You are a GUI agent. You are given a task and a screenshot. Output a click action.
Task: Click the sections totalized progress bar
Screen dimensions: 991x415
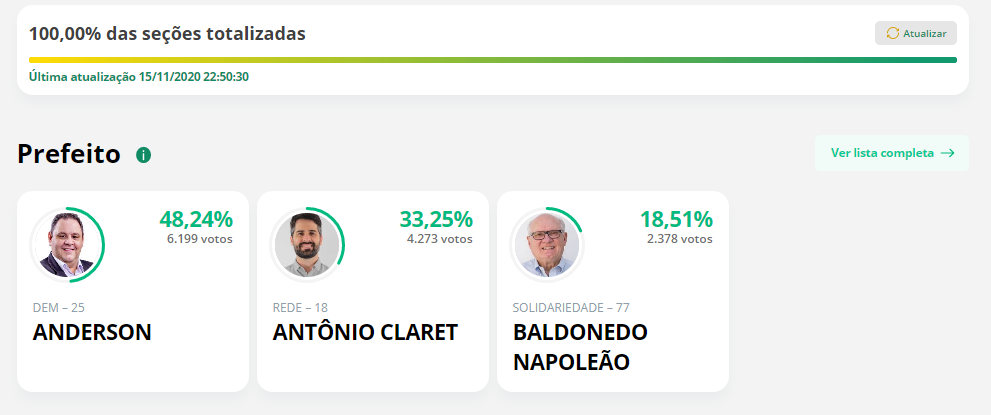coord(493,60)
